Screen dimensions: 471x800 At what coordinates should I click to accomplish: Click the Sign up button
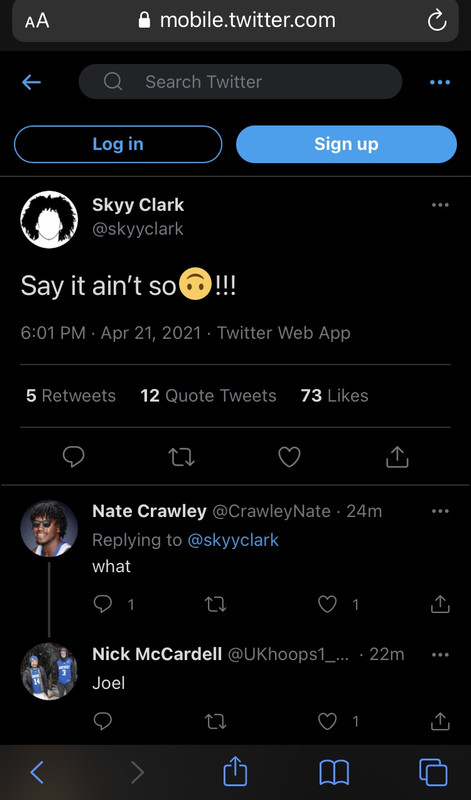pos(346,144)
